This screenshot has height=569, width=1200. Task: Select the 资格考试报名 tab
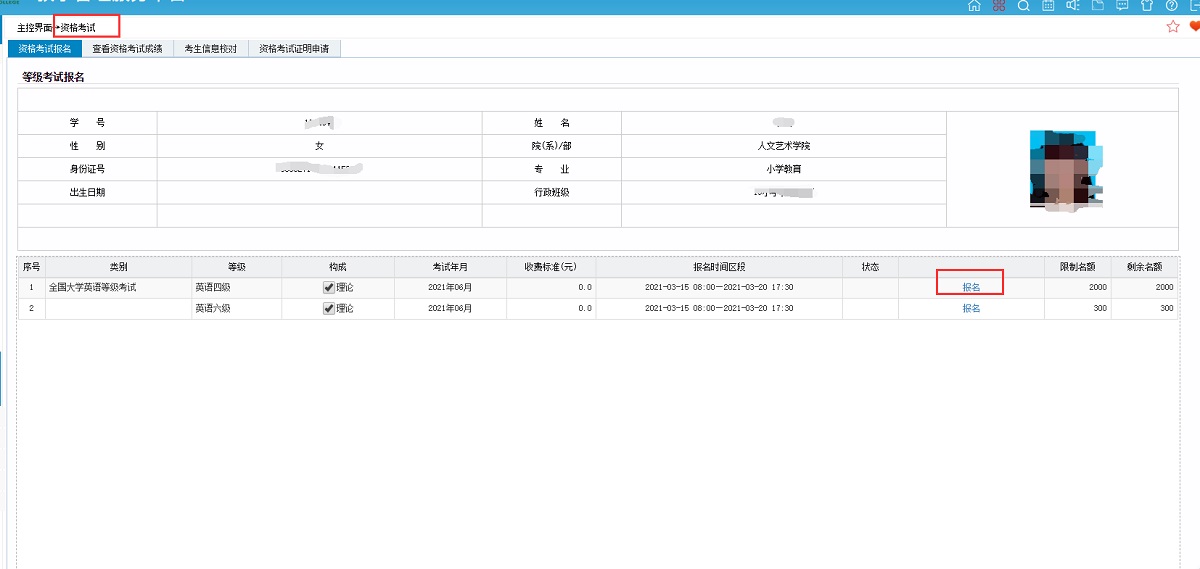44,48
